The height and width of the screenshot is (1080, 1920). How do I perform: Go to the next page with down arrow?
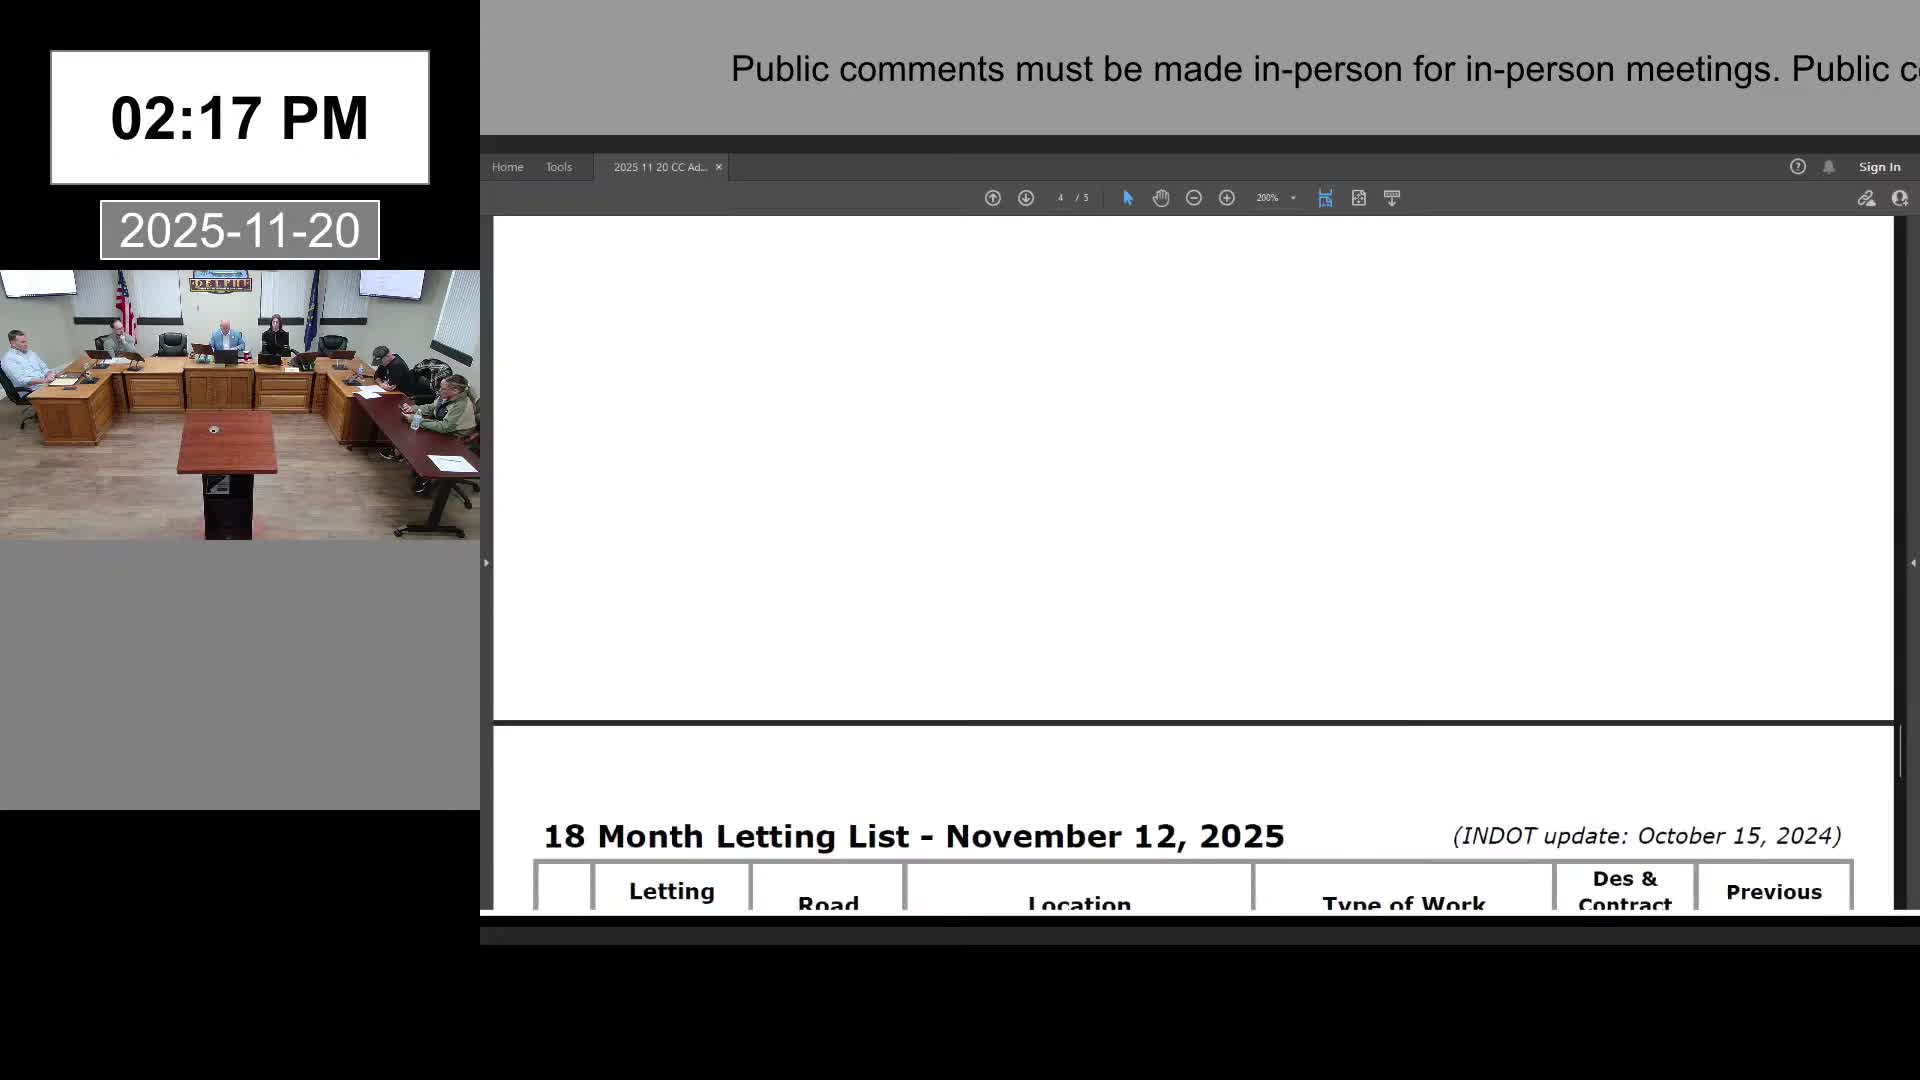(1026, 198)
